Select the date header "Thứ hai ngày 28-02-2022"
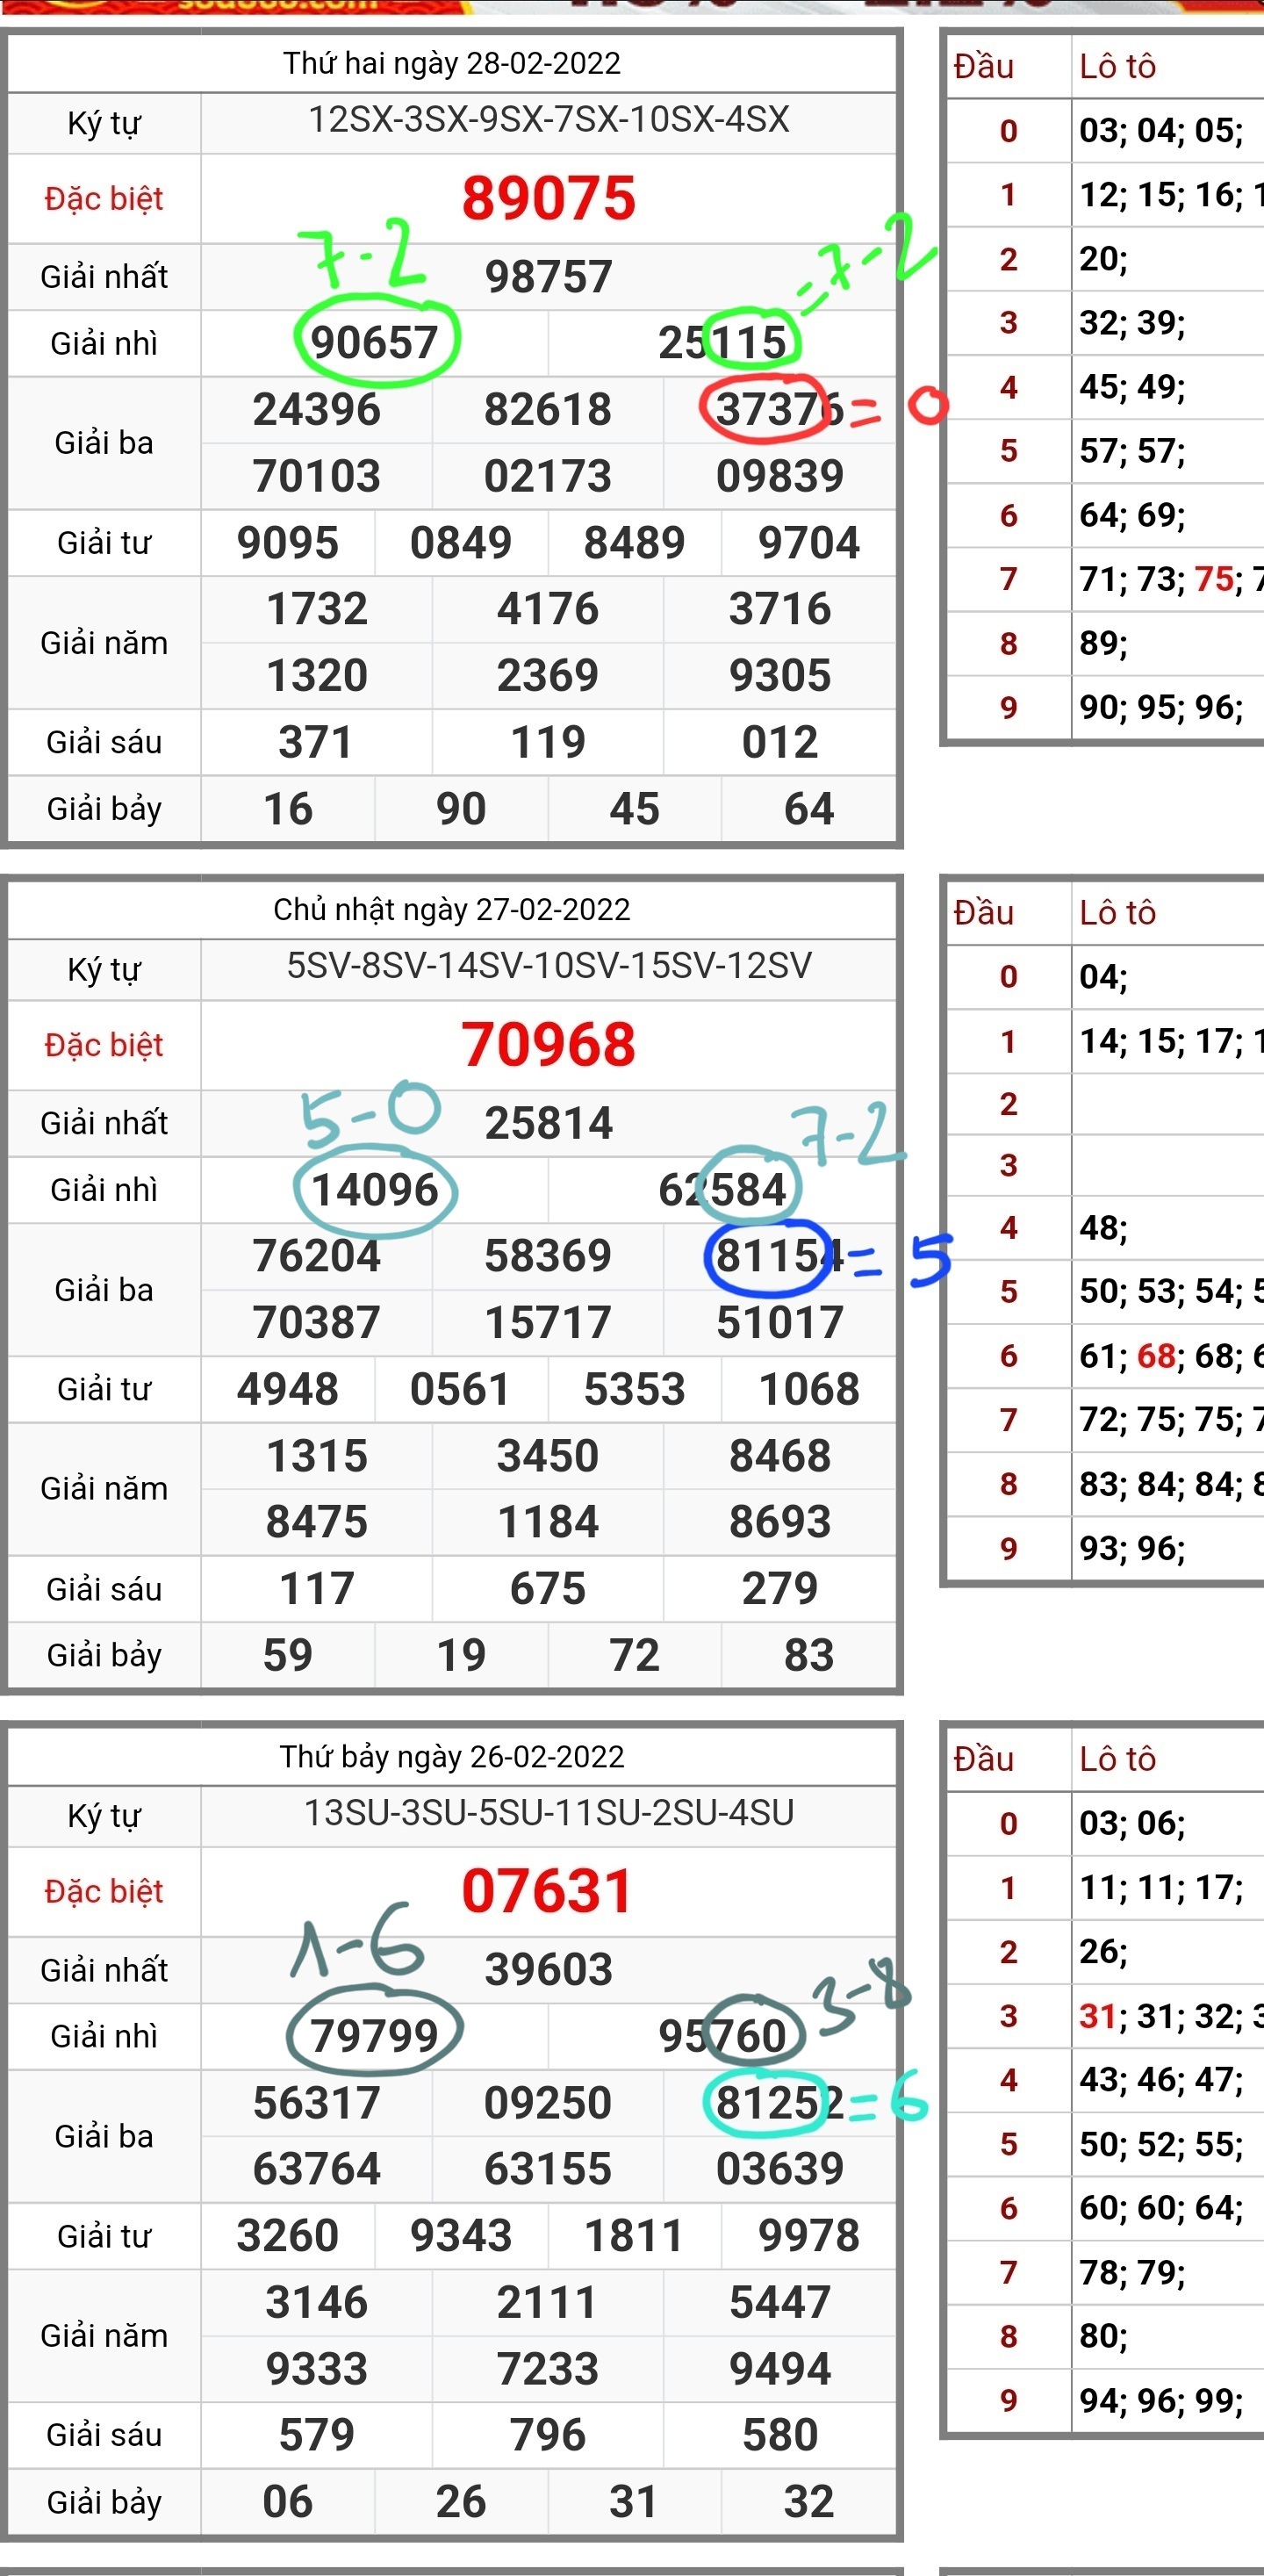1264x2576 pixels. click(x=452, y=63)
